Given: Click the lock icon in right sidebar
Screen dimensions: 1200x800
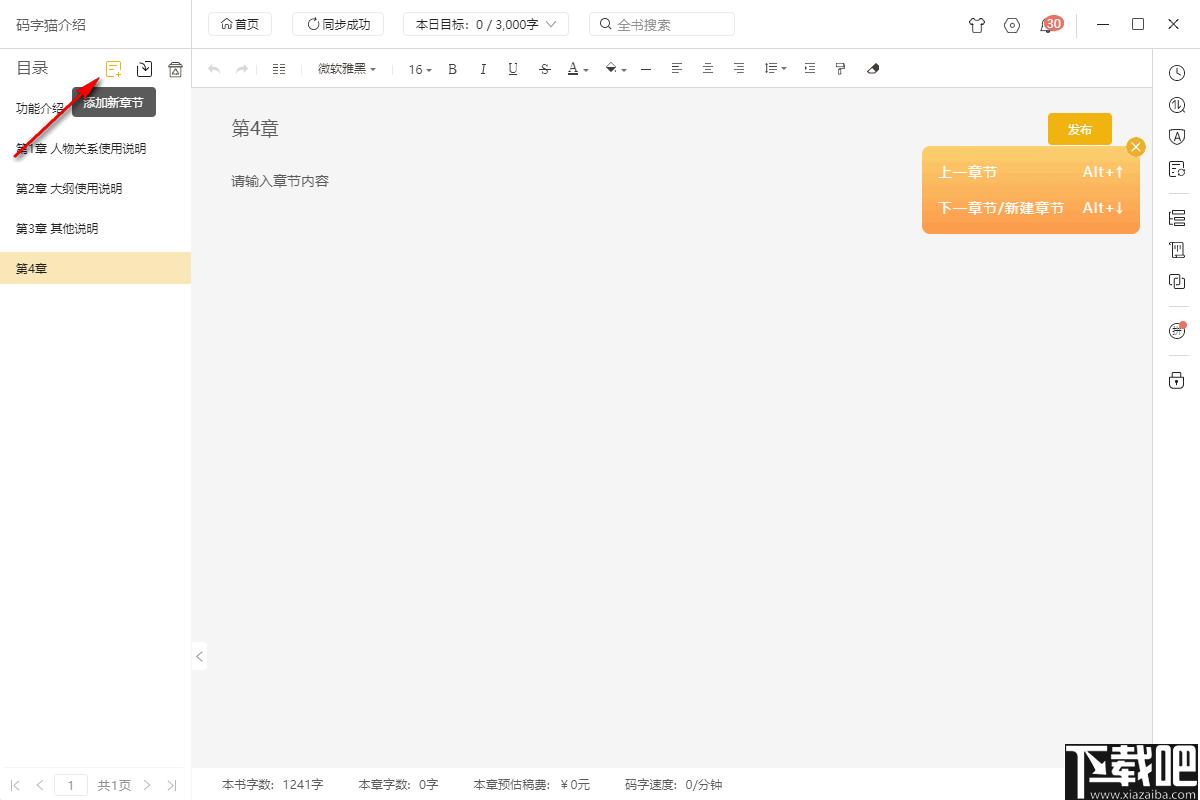Looking at the screenshot, I should tap(1177, 380).
